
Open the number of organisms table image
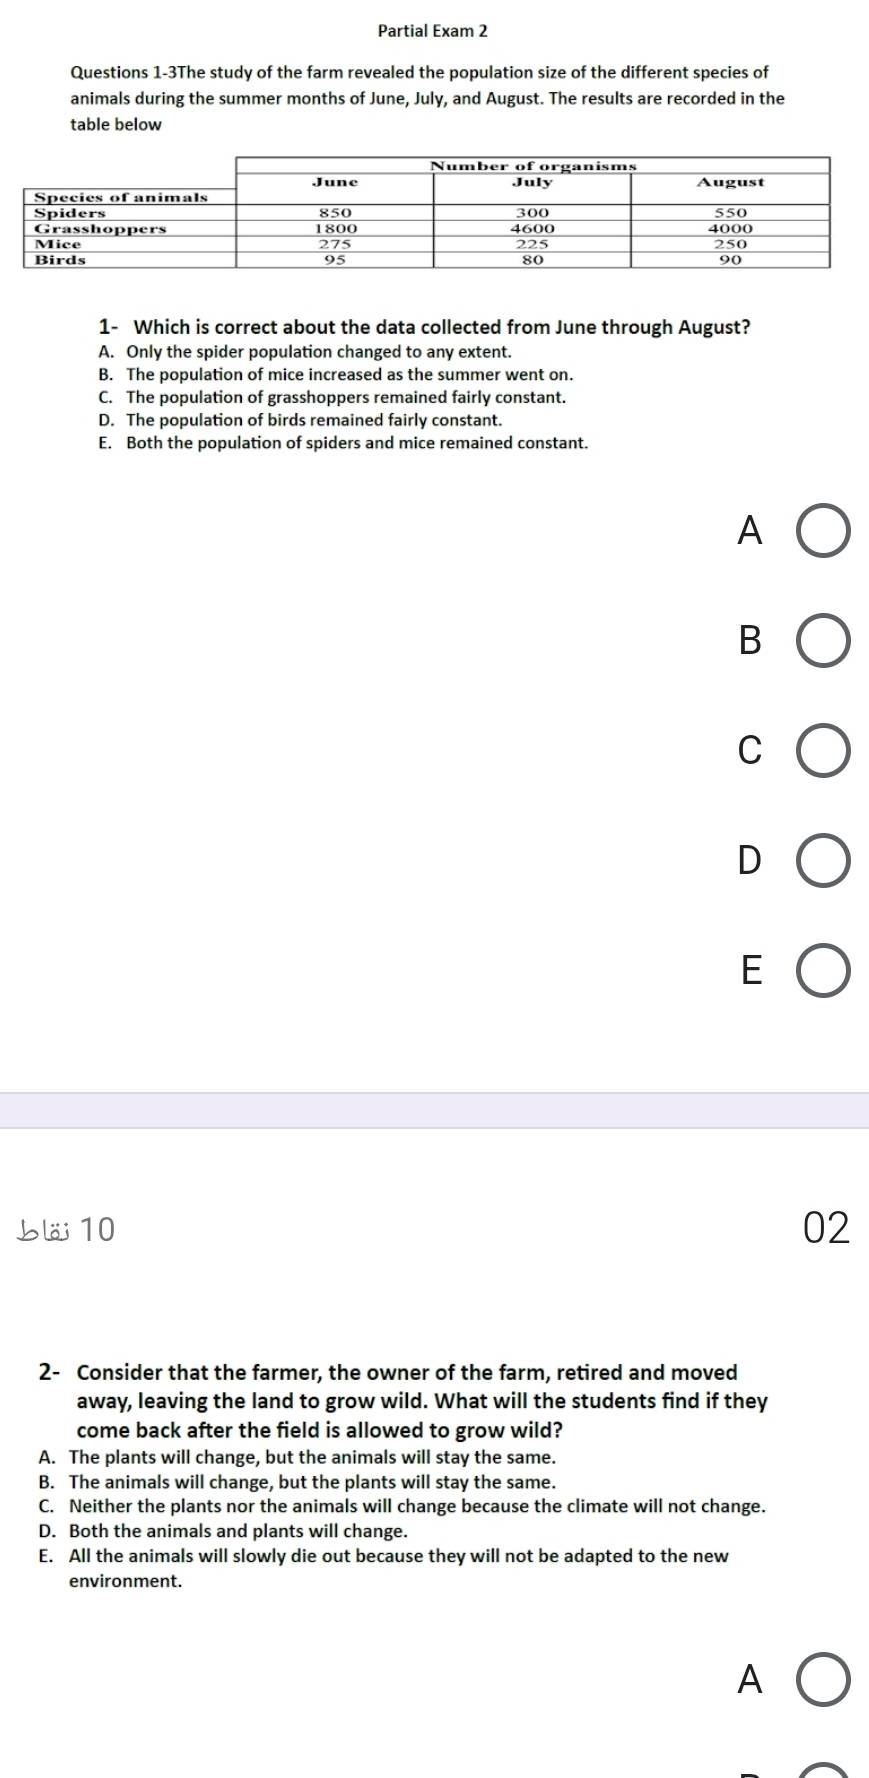427,212
